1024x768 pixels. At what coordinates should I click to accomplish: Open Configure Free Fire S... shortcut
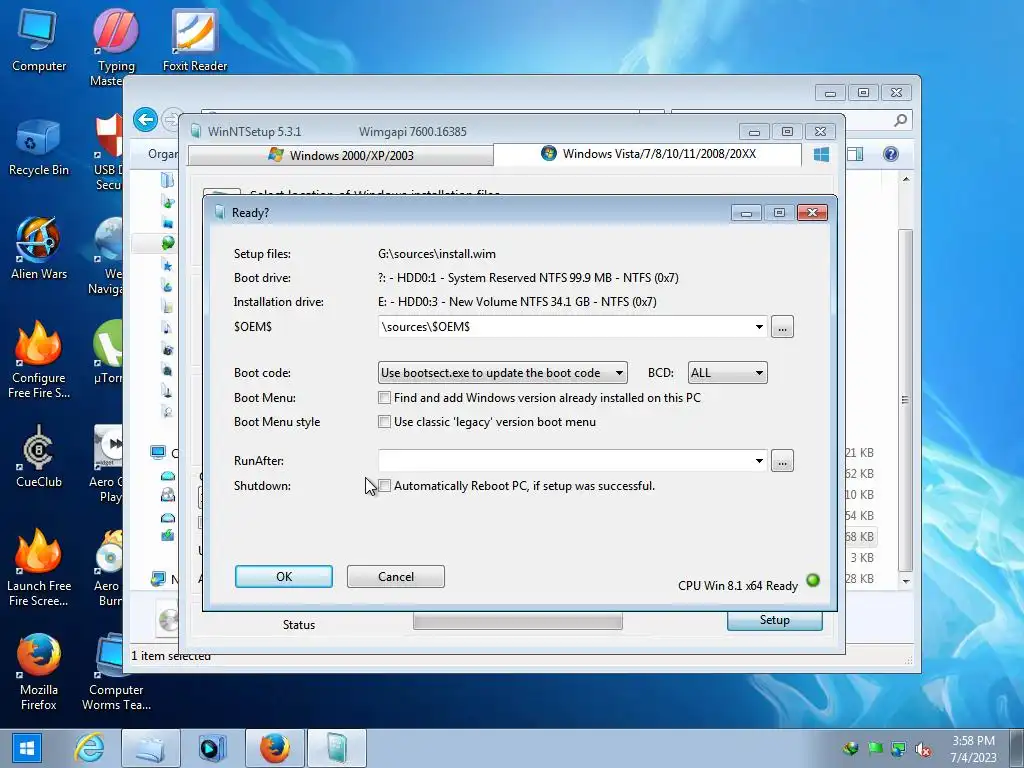click(x=39, y=360)
